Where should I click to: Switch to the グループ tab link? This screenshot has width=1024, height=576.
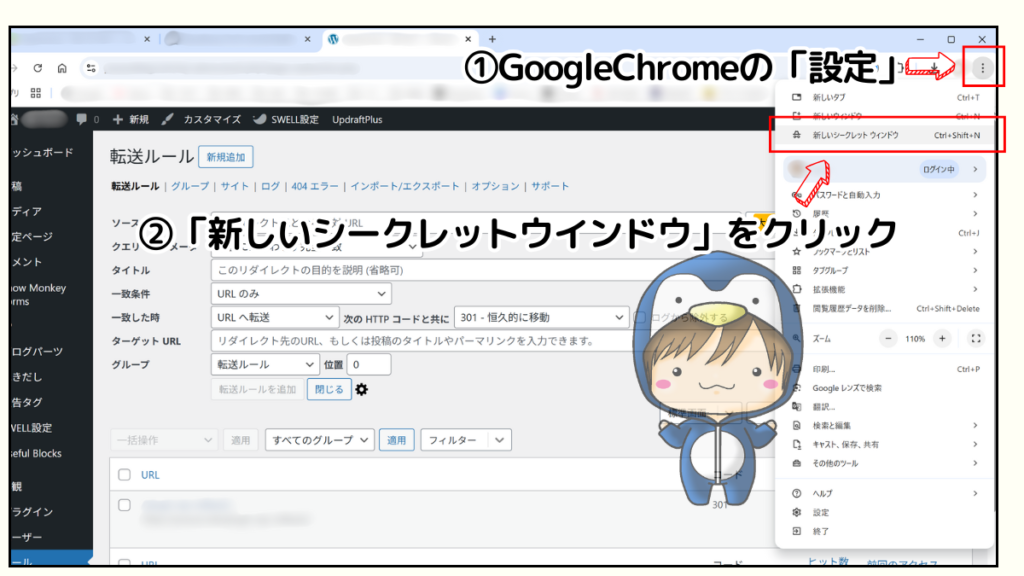[x=190, y=186]
